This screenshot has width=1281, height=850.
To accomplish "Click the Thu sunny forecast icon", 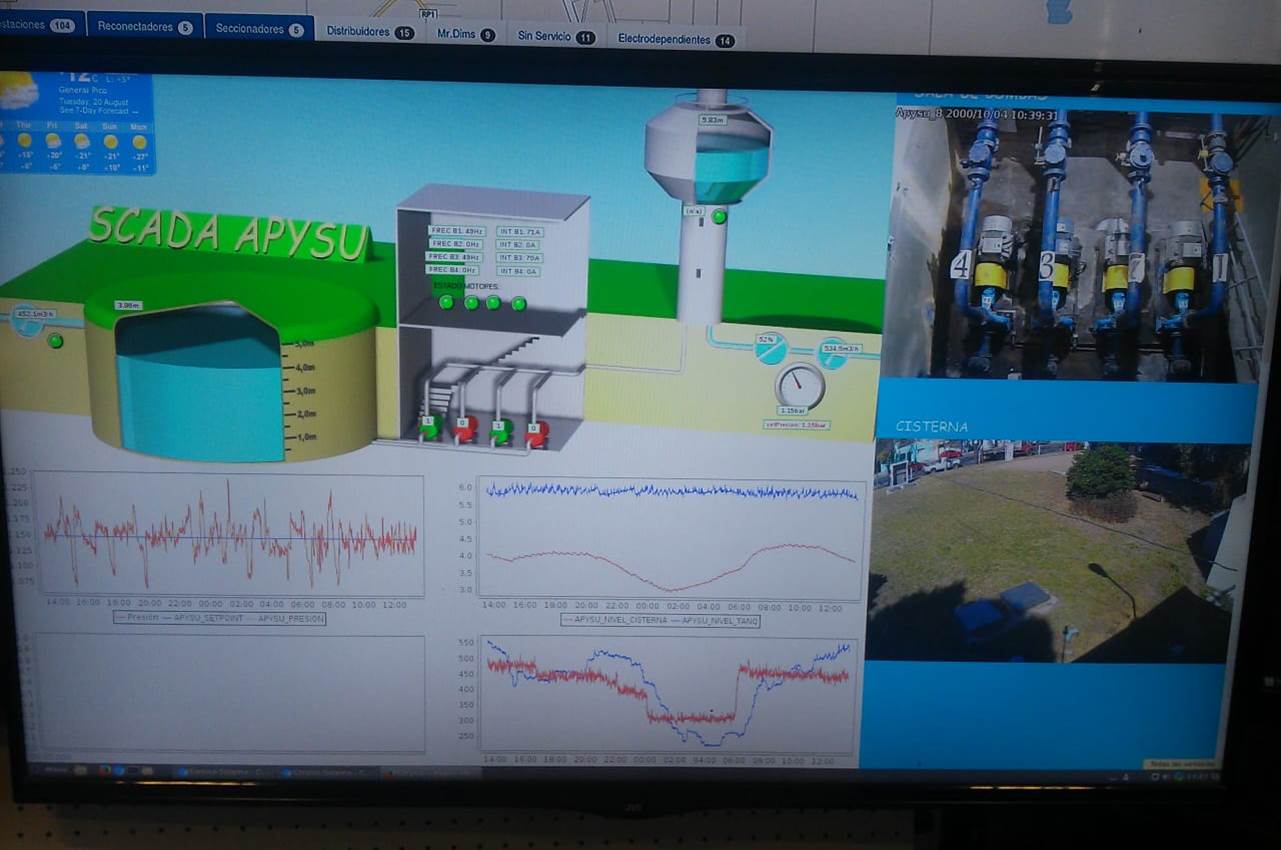I will (x=24, y=140).
